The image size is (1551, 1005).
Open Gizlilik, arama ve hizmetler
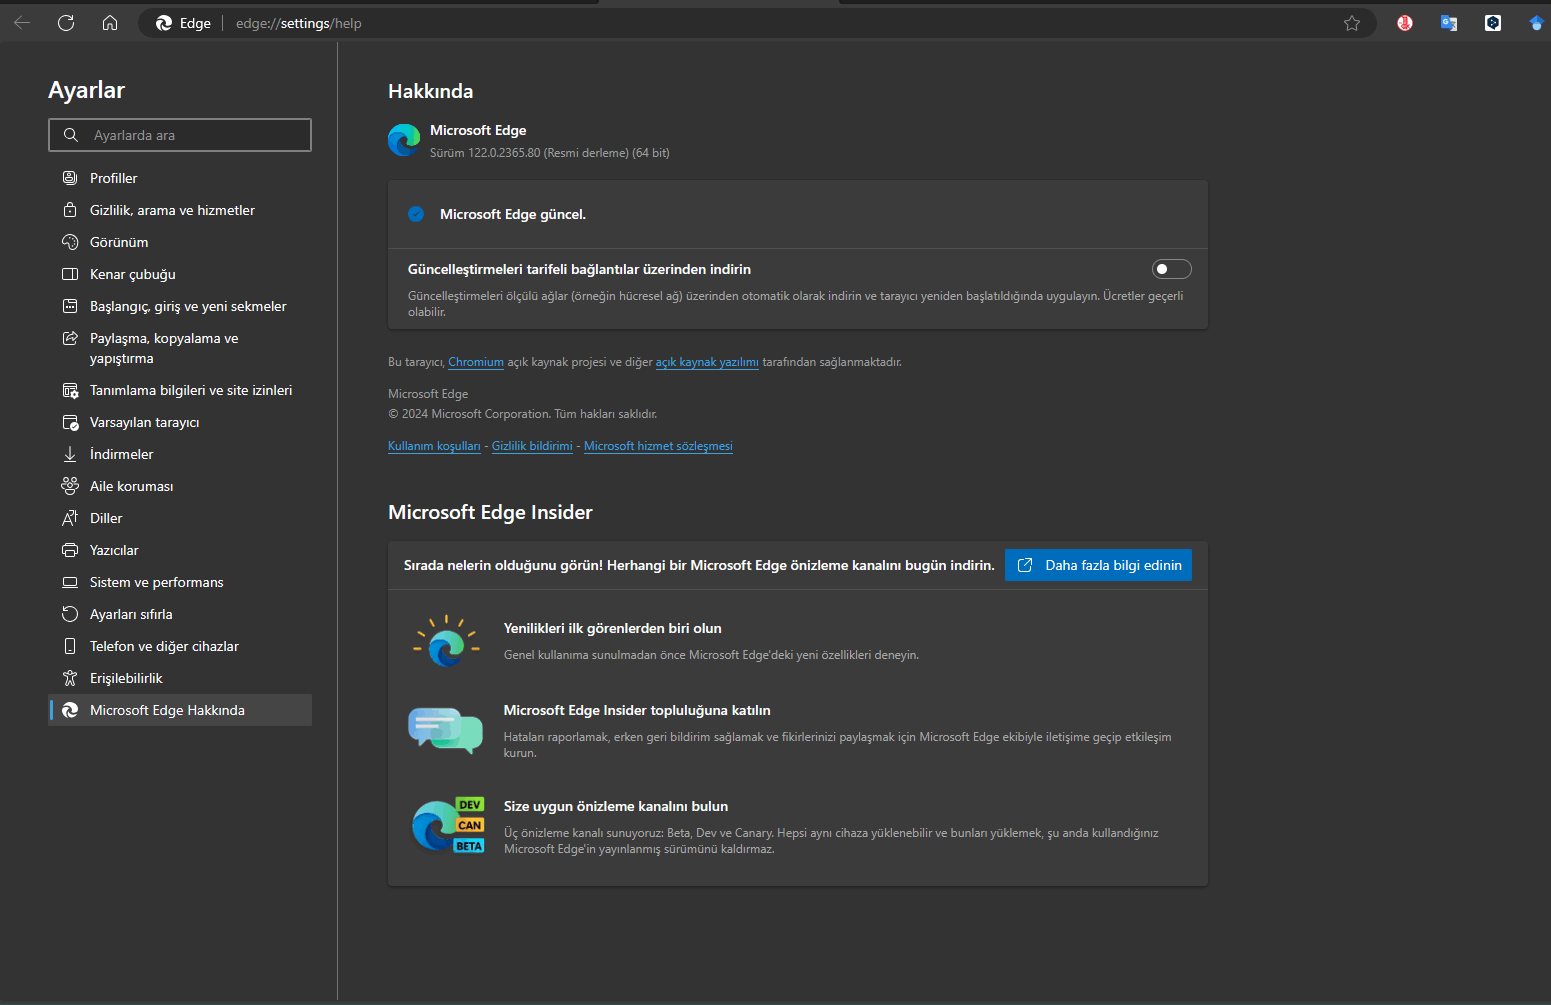[x=180, y=210]
